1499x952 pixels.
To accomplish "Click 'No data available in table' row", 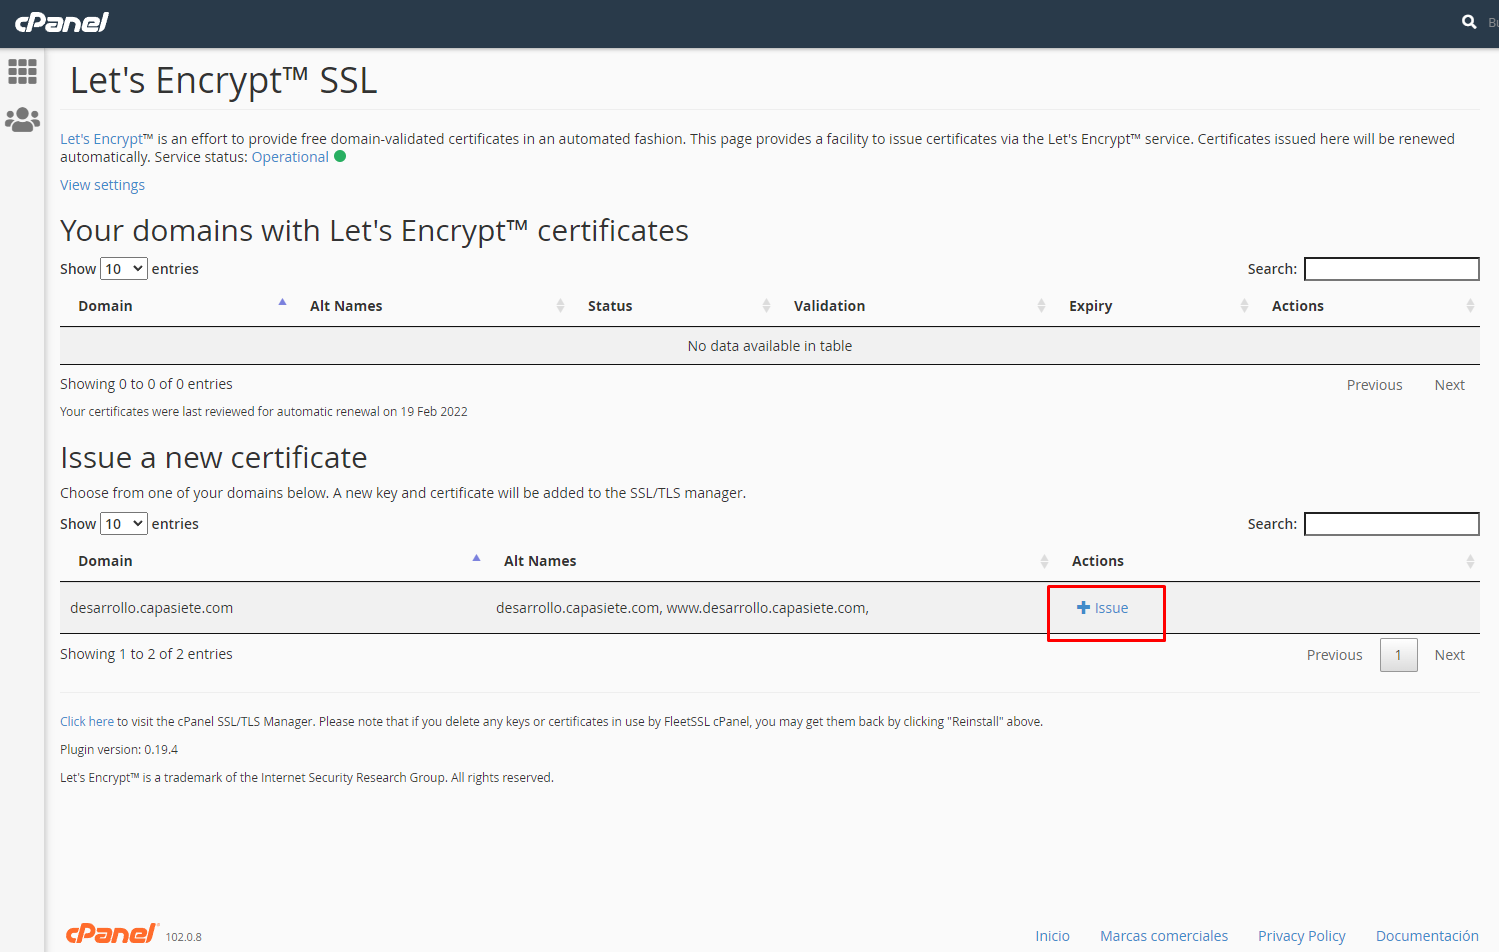I will tap(770, 346).
